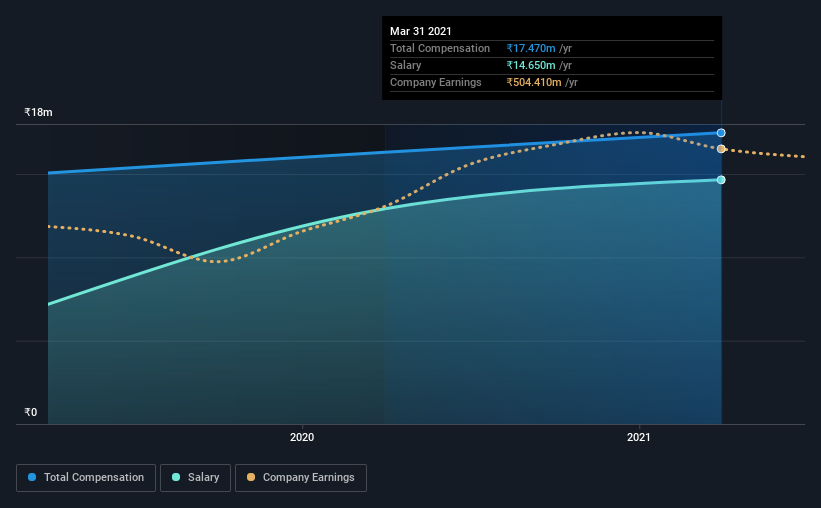Click the 2021 x-axis label

(639, 437)
